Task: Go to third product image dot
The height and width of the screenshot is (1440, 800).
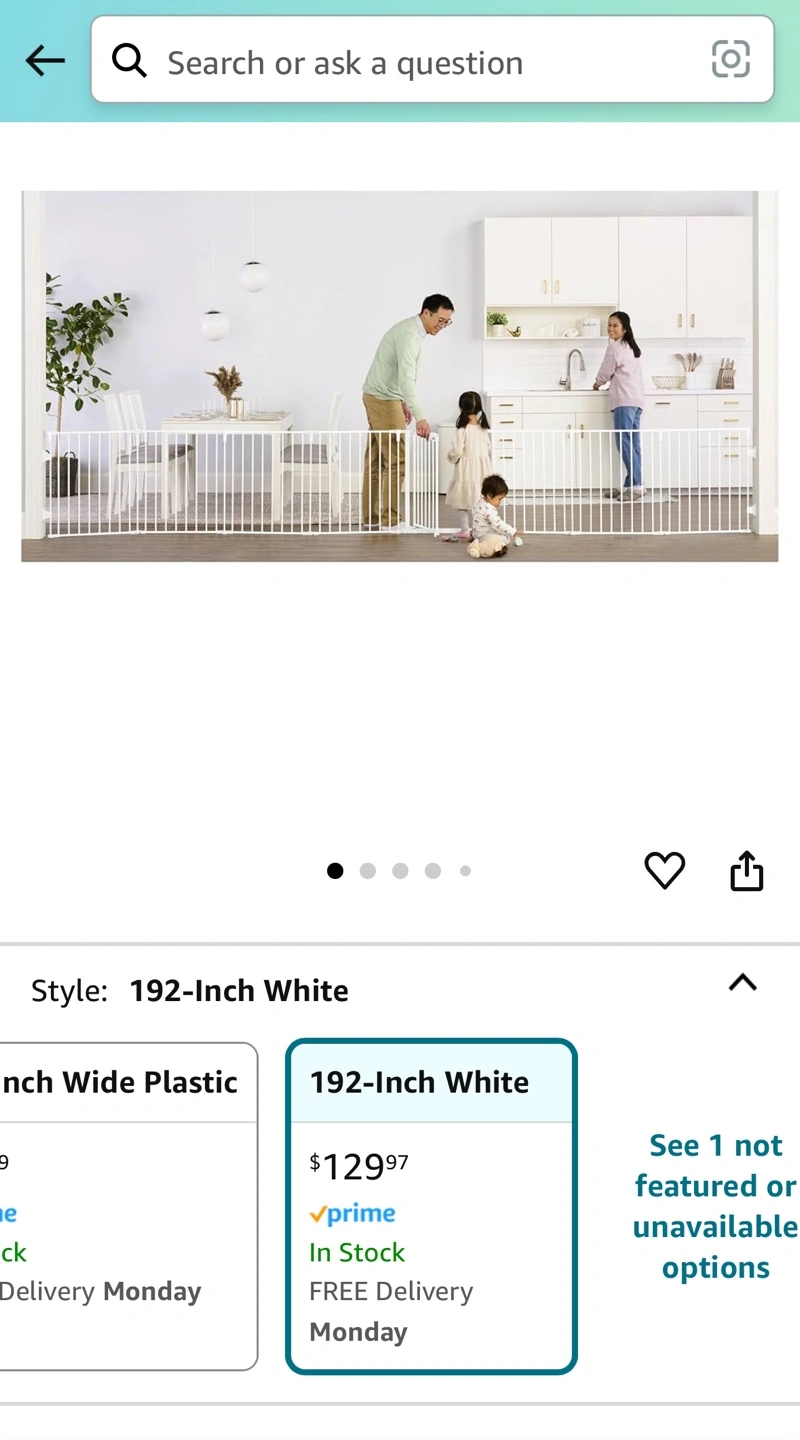Action: click(x=400, y=871)
